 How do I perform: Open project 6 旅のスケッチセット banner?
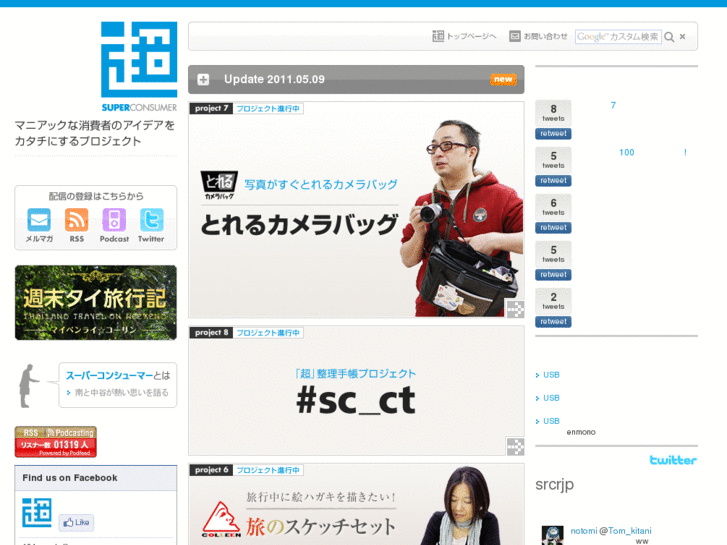pyautogui.click(x=356, y=504)
